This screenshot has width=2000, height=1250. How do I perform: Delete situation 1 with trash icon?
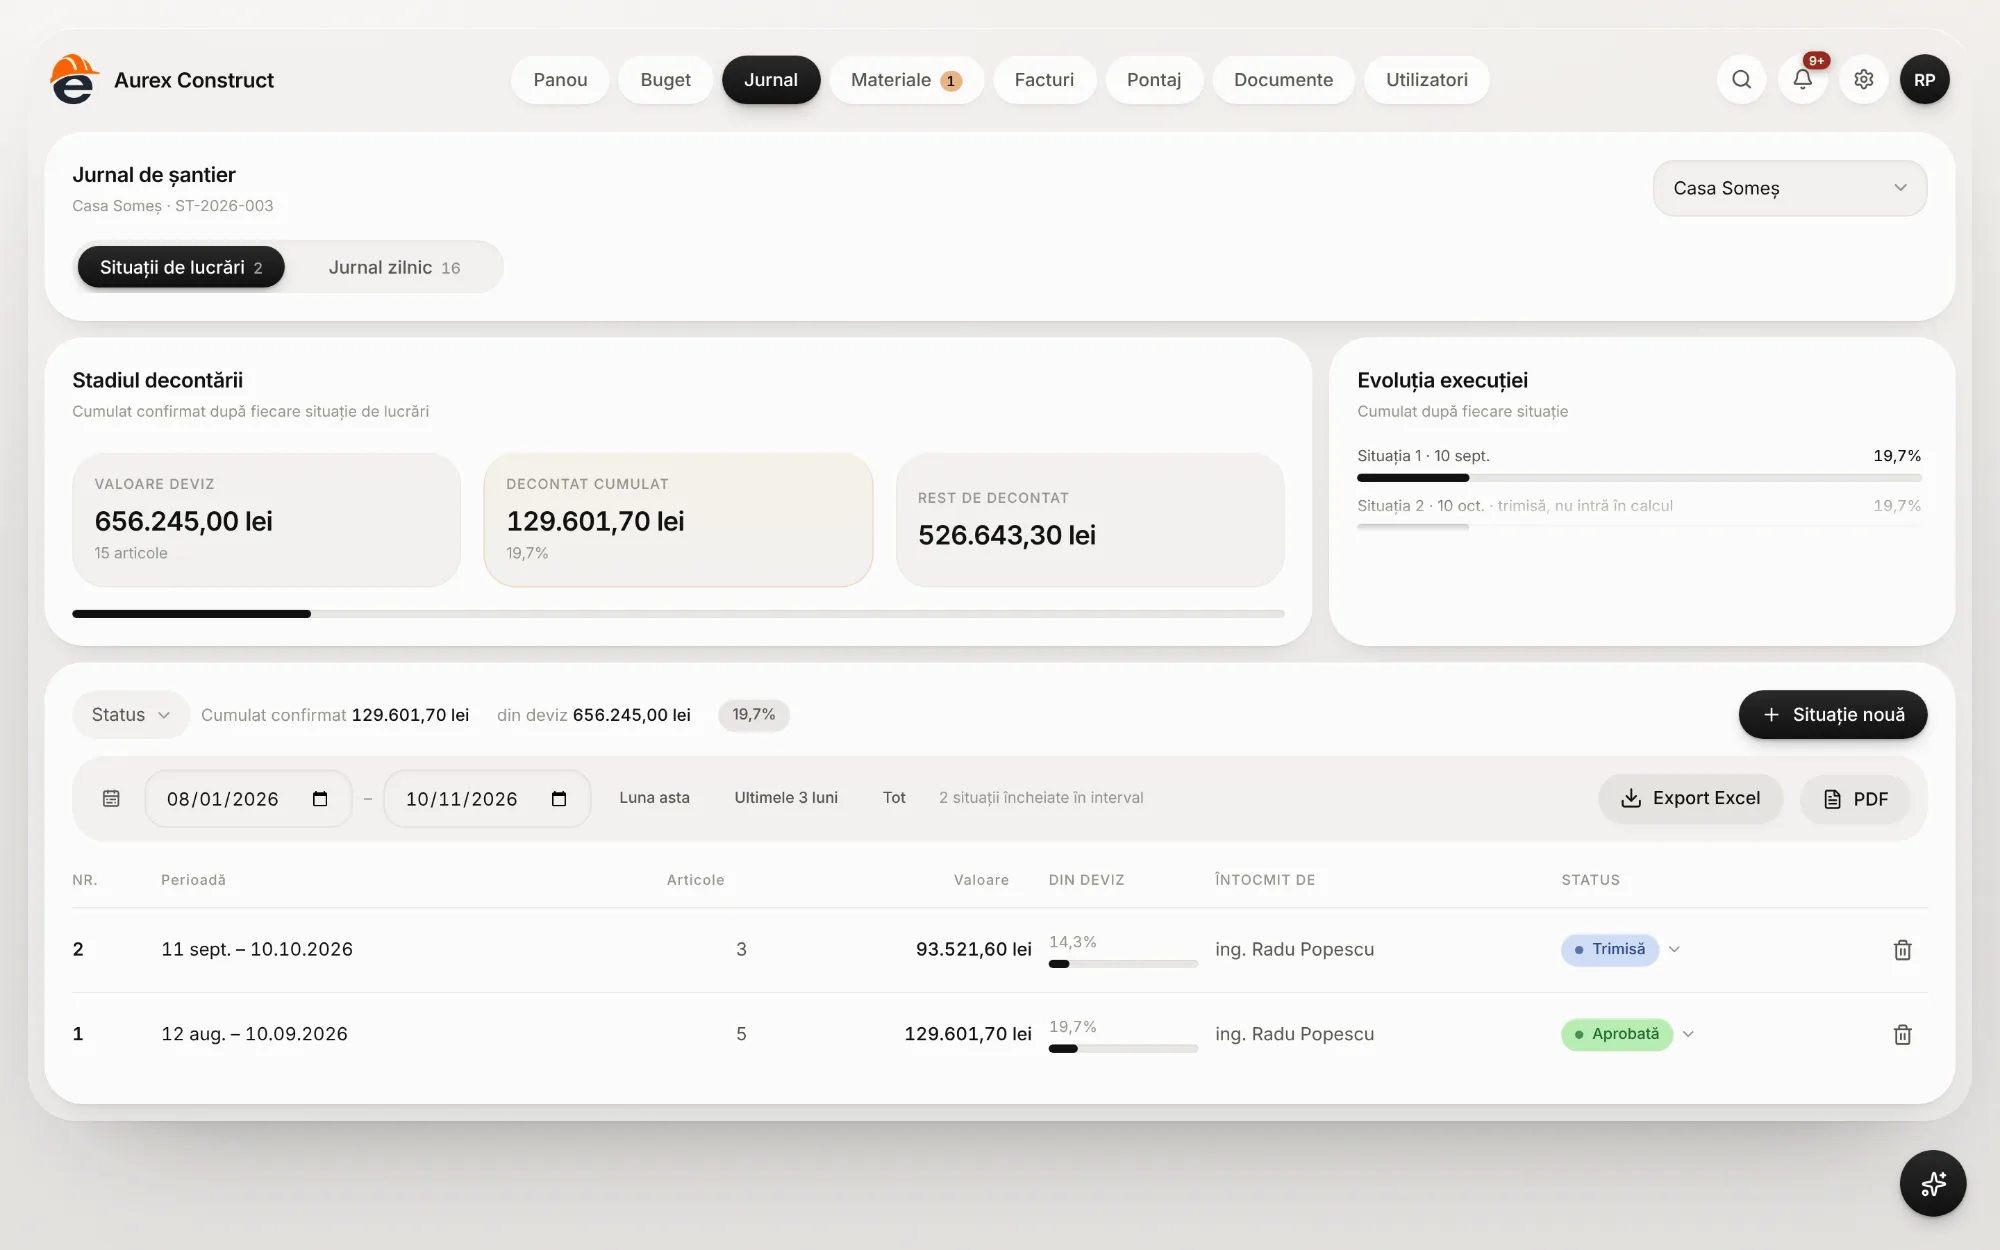click(x=1902, y=1034)
